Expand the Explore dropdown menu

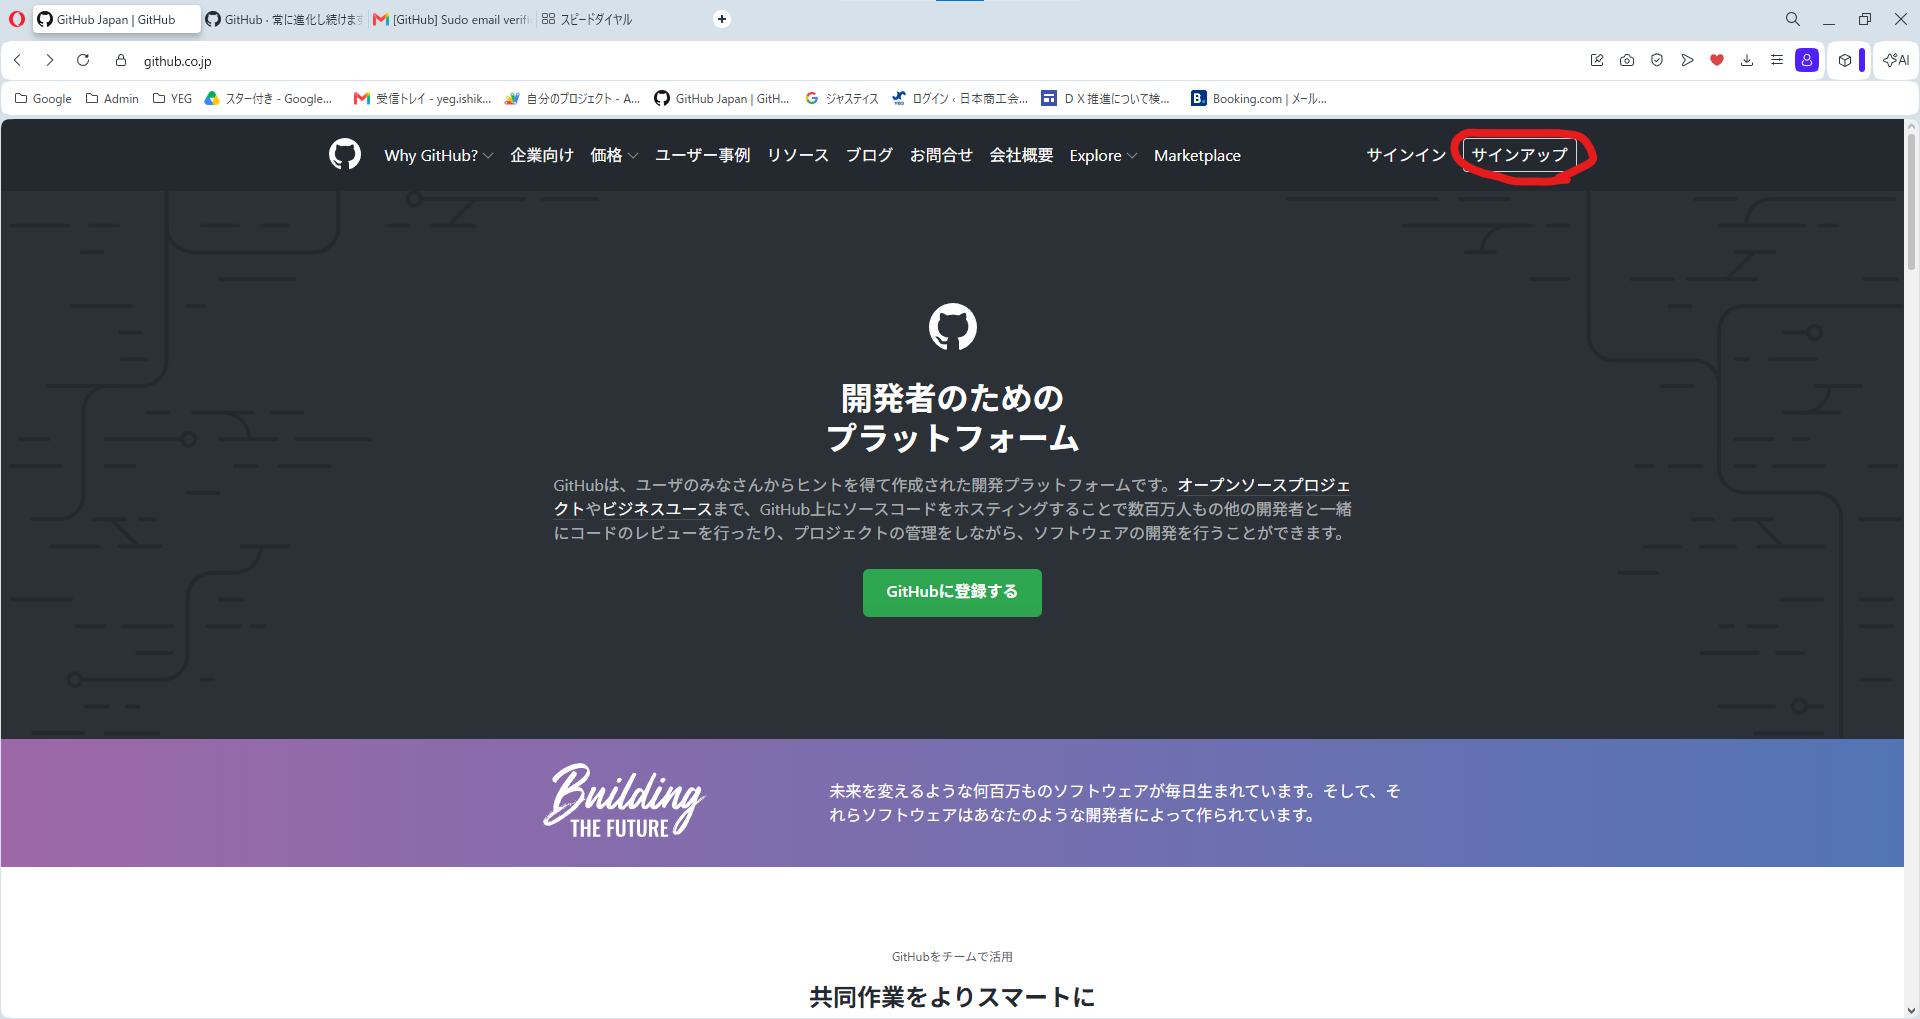point(1102,155)
